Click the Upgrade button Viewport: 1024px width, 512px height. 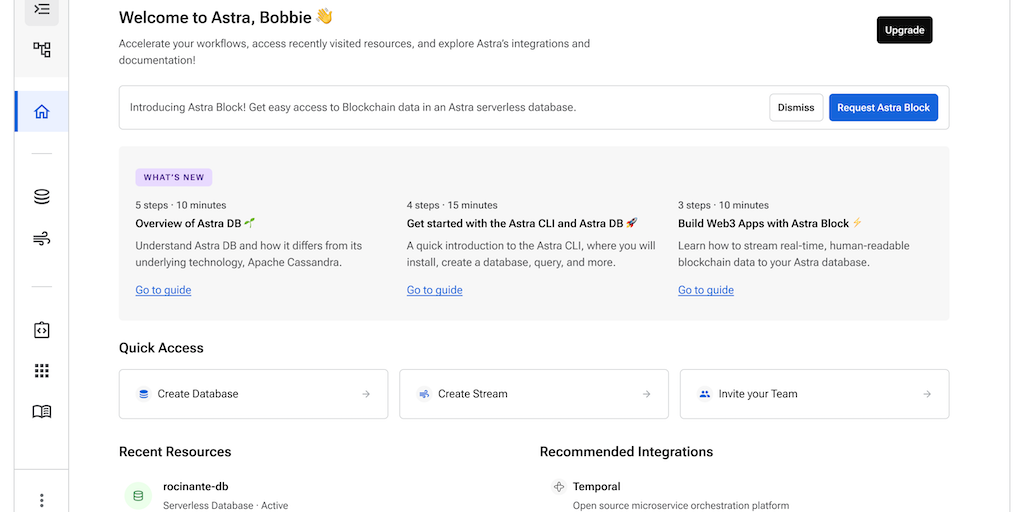(904, 30)
